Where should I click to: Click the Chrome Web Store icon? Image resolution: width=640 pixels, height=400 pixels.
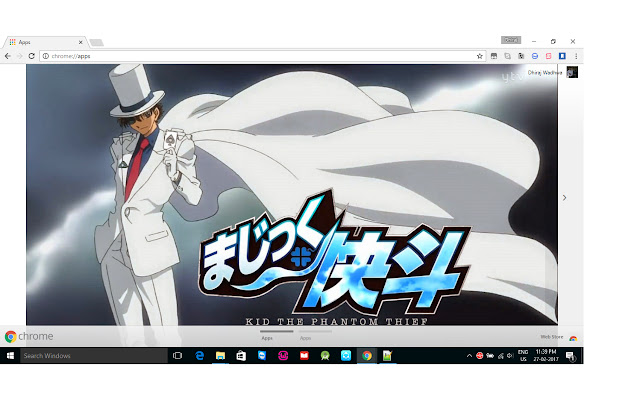click(x=573, y=338)
